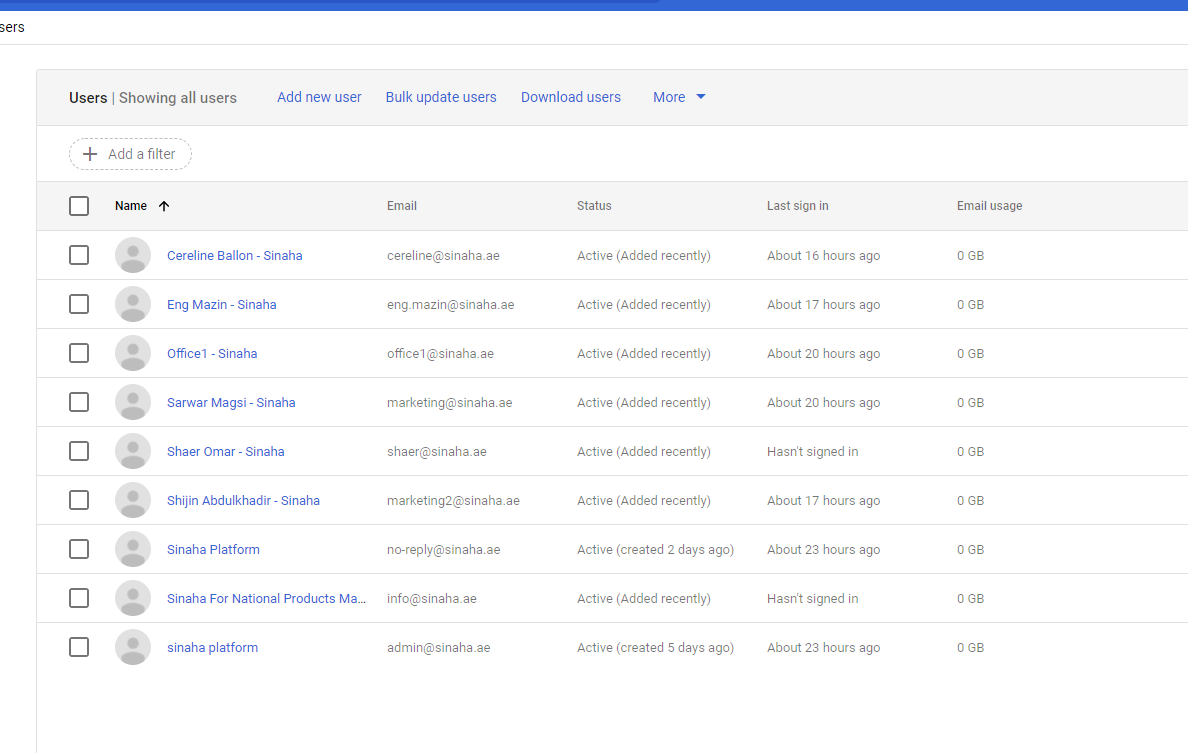1188x753 pixels.
Task: Click email marketing2@sinaha.ae
Action: tap(453, 500)
